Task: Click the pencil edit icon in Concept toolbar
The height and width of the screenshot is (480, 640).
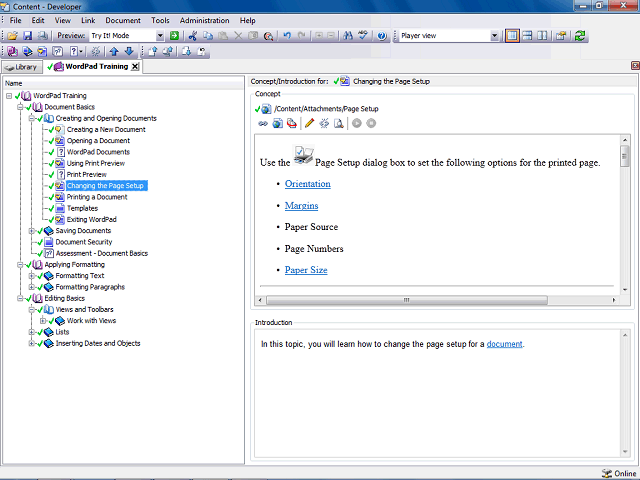Action: [309, 123]
